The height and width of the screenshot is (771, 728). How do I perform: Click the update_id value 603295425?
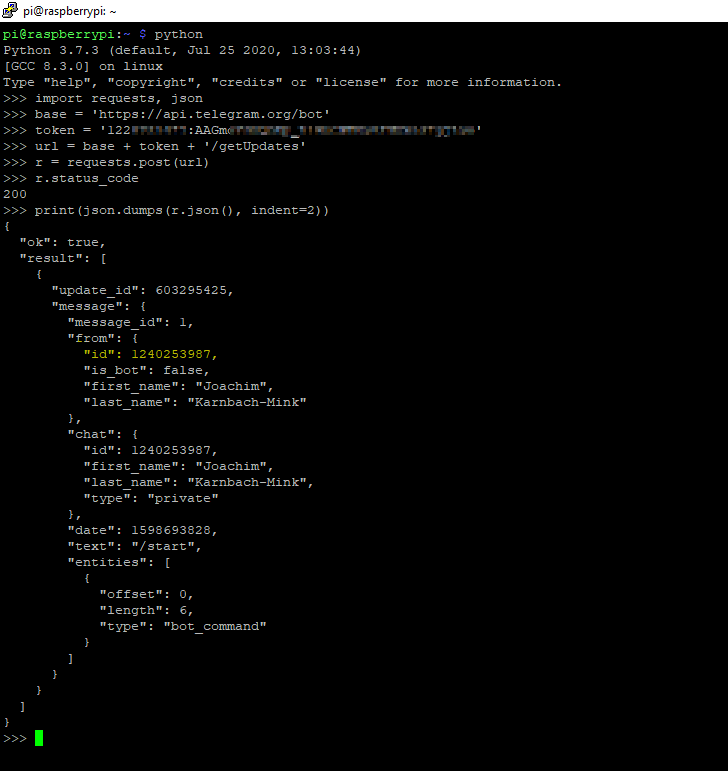pyautogui.click(x=191, y=291)
